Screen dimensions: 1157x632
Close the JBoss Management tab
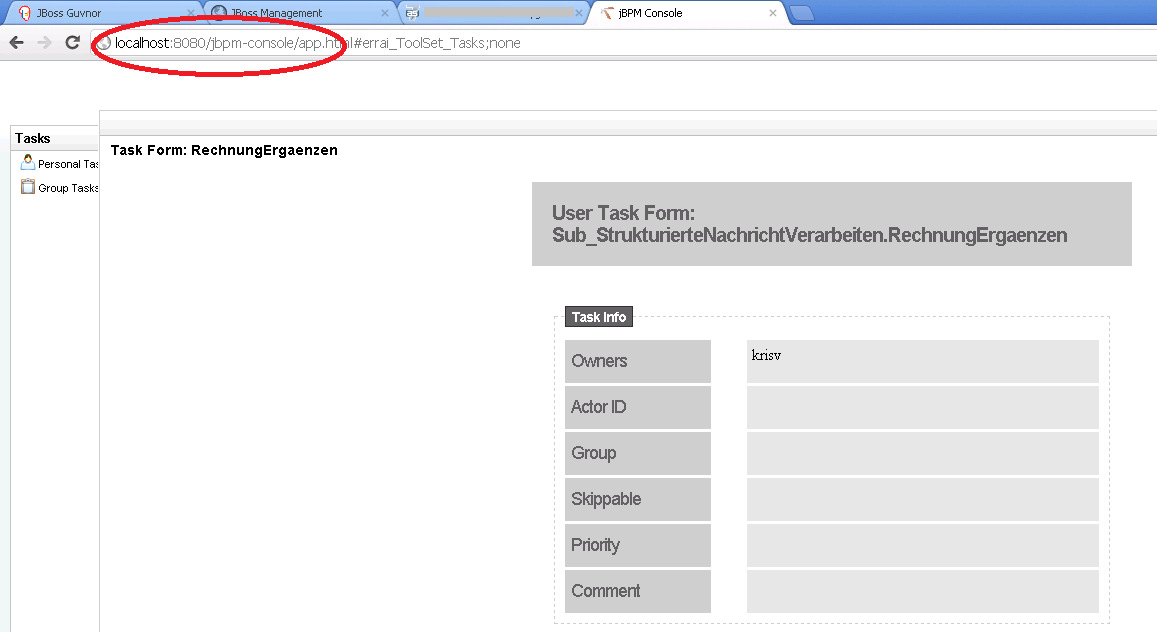pyautogui.click(x=385, y=13)
